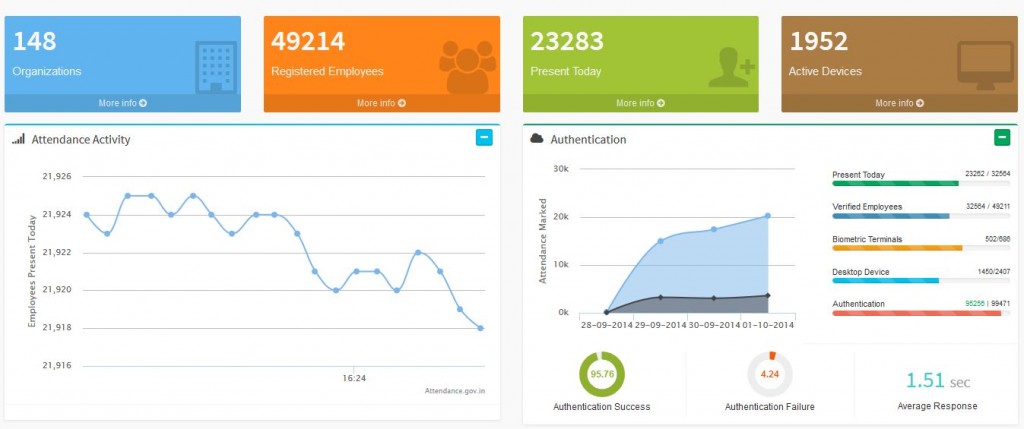Click the Desktop Device blue progress bar
Viewport: 1024px width, 429px height.
[x=885, y=280]
